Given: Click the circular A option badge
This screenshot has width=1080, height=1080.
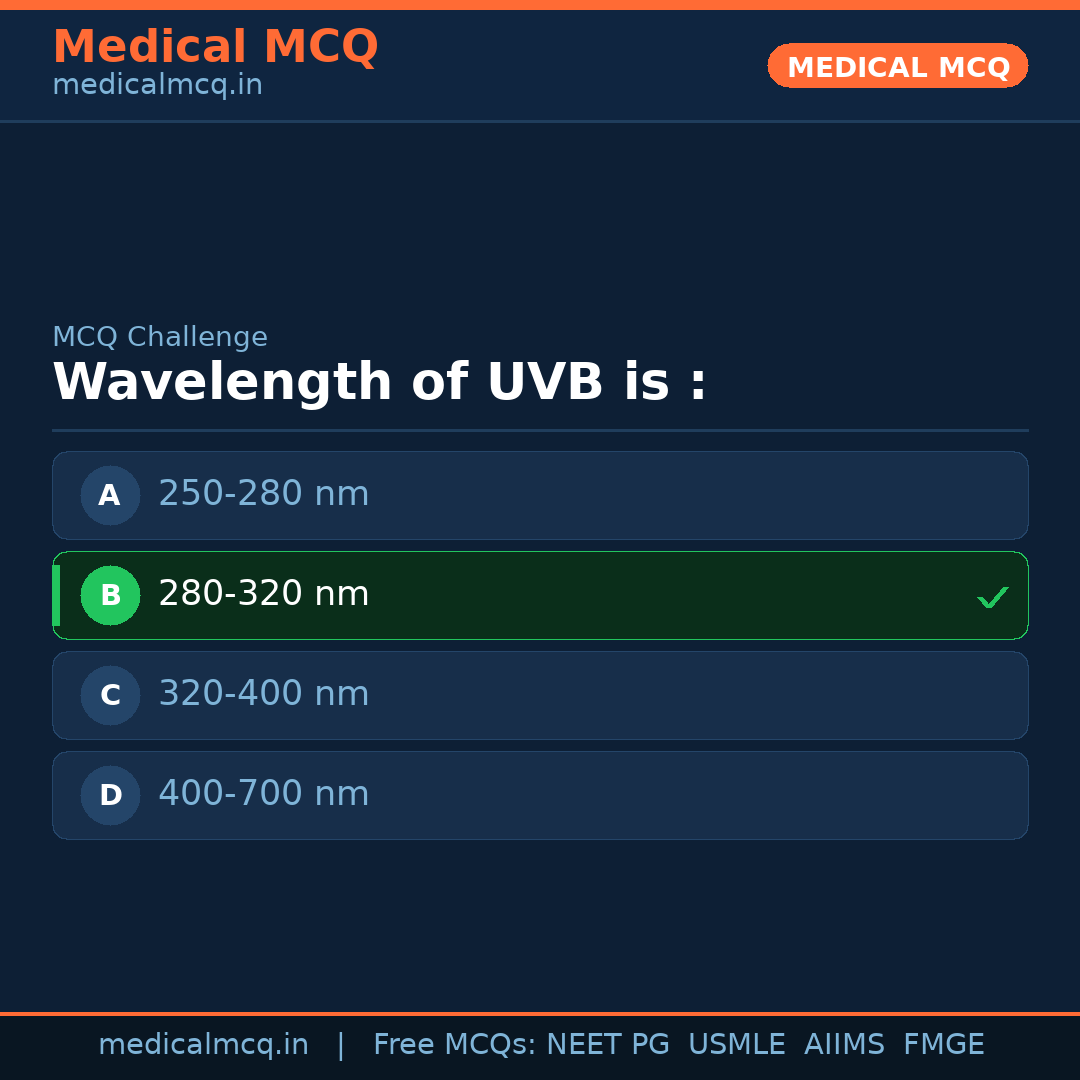Looking at the screenshot, I should coord(110,495).
